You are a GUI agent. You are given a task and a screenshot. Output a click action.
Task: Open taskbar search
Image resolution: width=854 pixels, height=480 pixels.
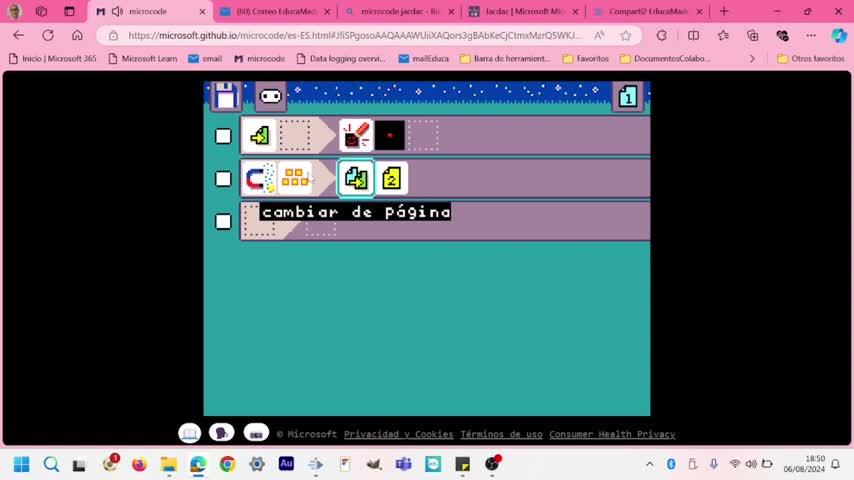click(51, 464)
